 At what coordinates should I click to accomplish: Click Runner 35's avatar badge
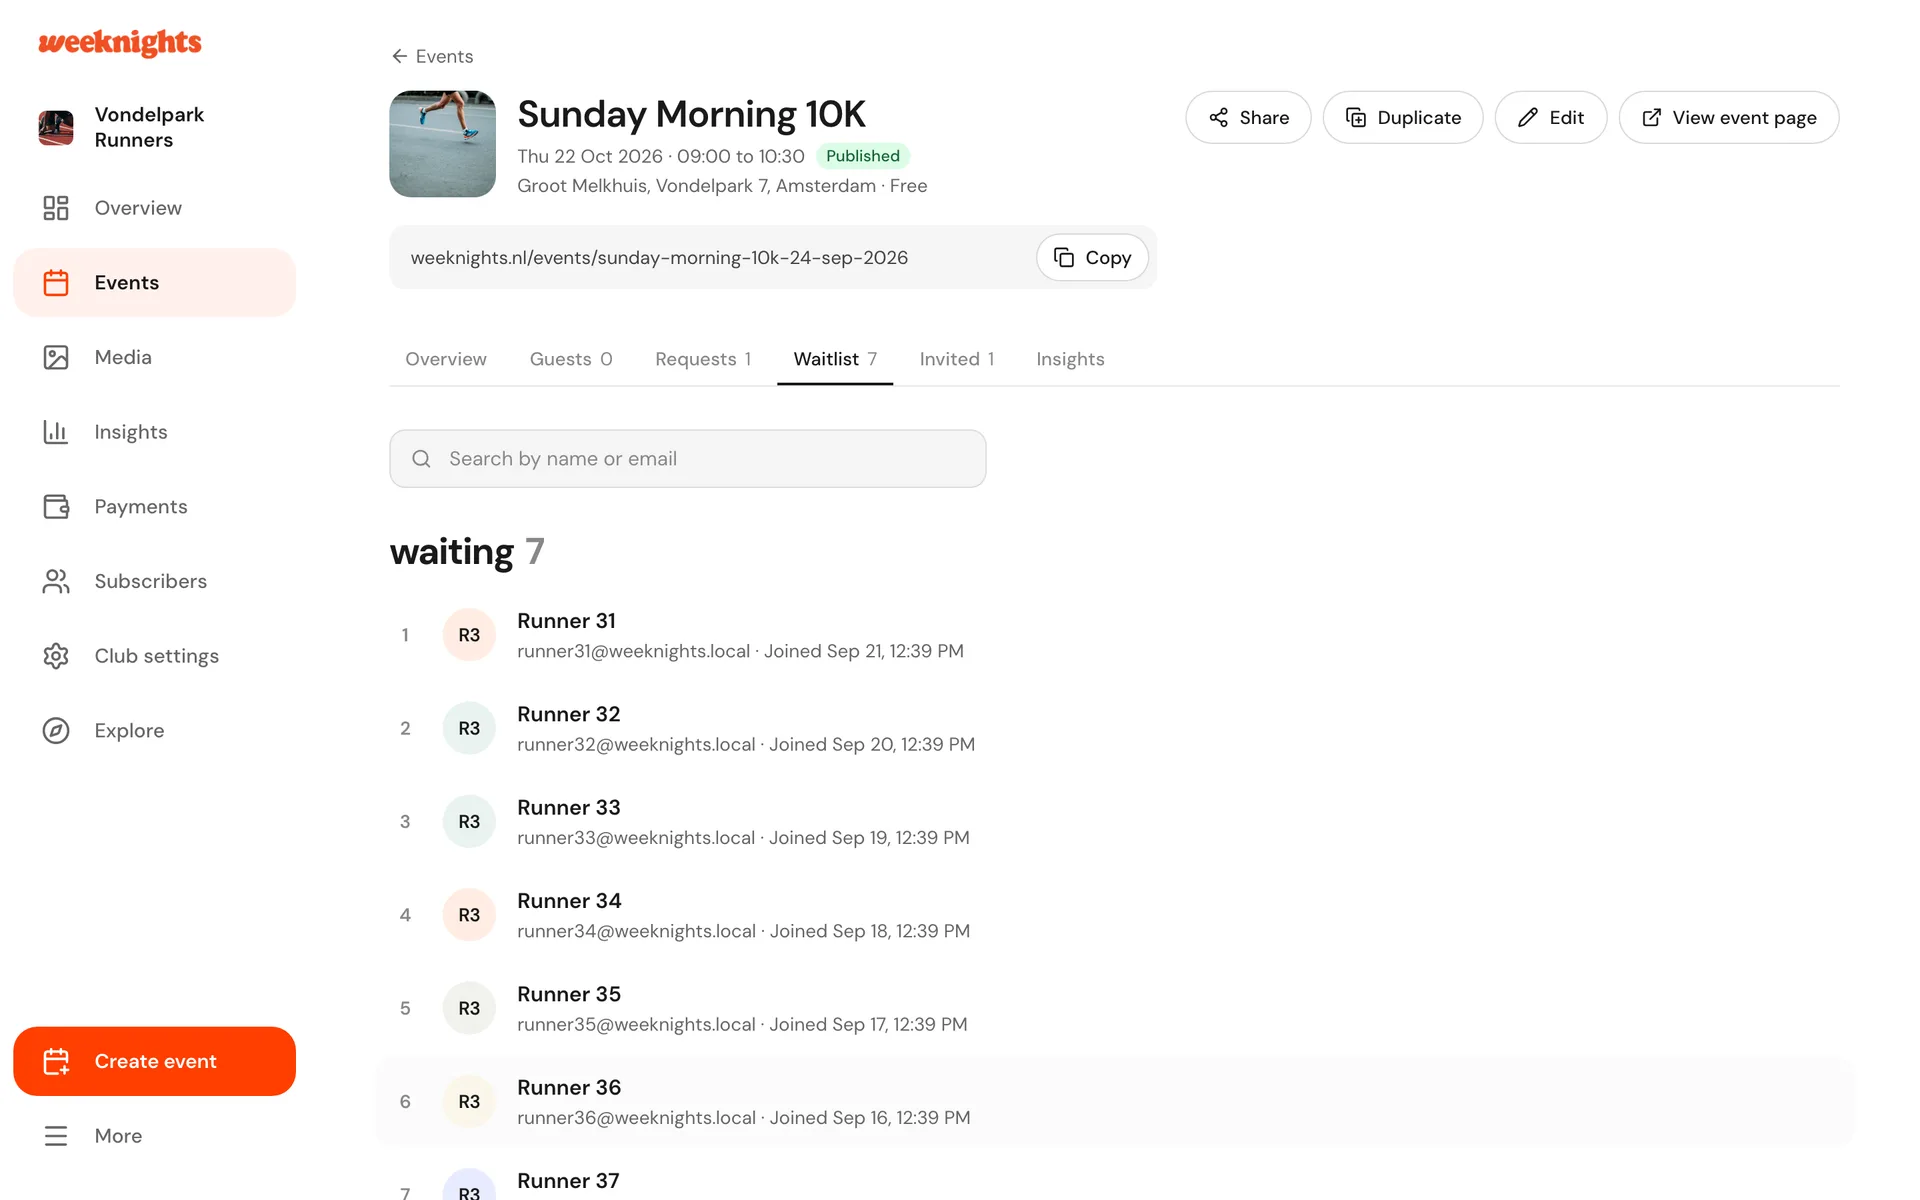[469, 1008]
